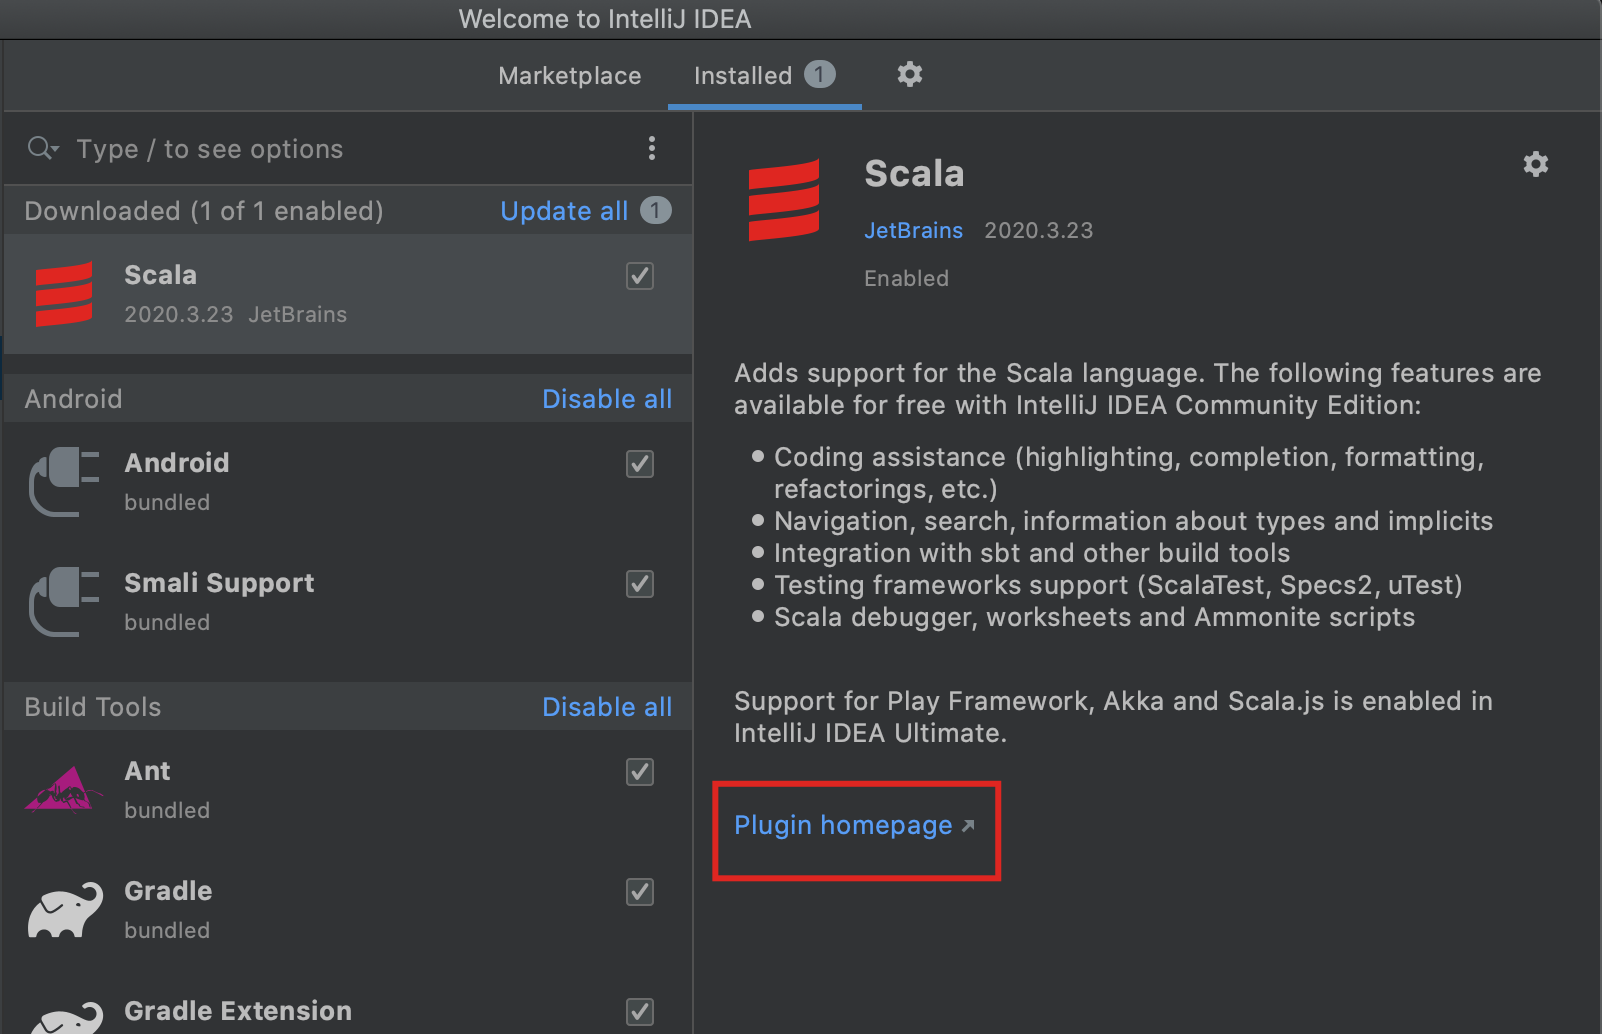Toggle the Gradle plugin checkbox
Screen dimensions: 1602x1034
(640, 892)
